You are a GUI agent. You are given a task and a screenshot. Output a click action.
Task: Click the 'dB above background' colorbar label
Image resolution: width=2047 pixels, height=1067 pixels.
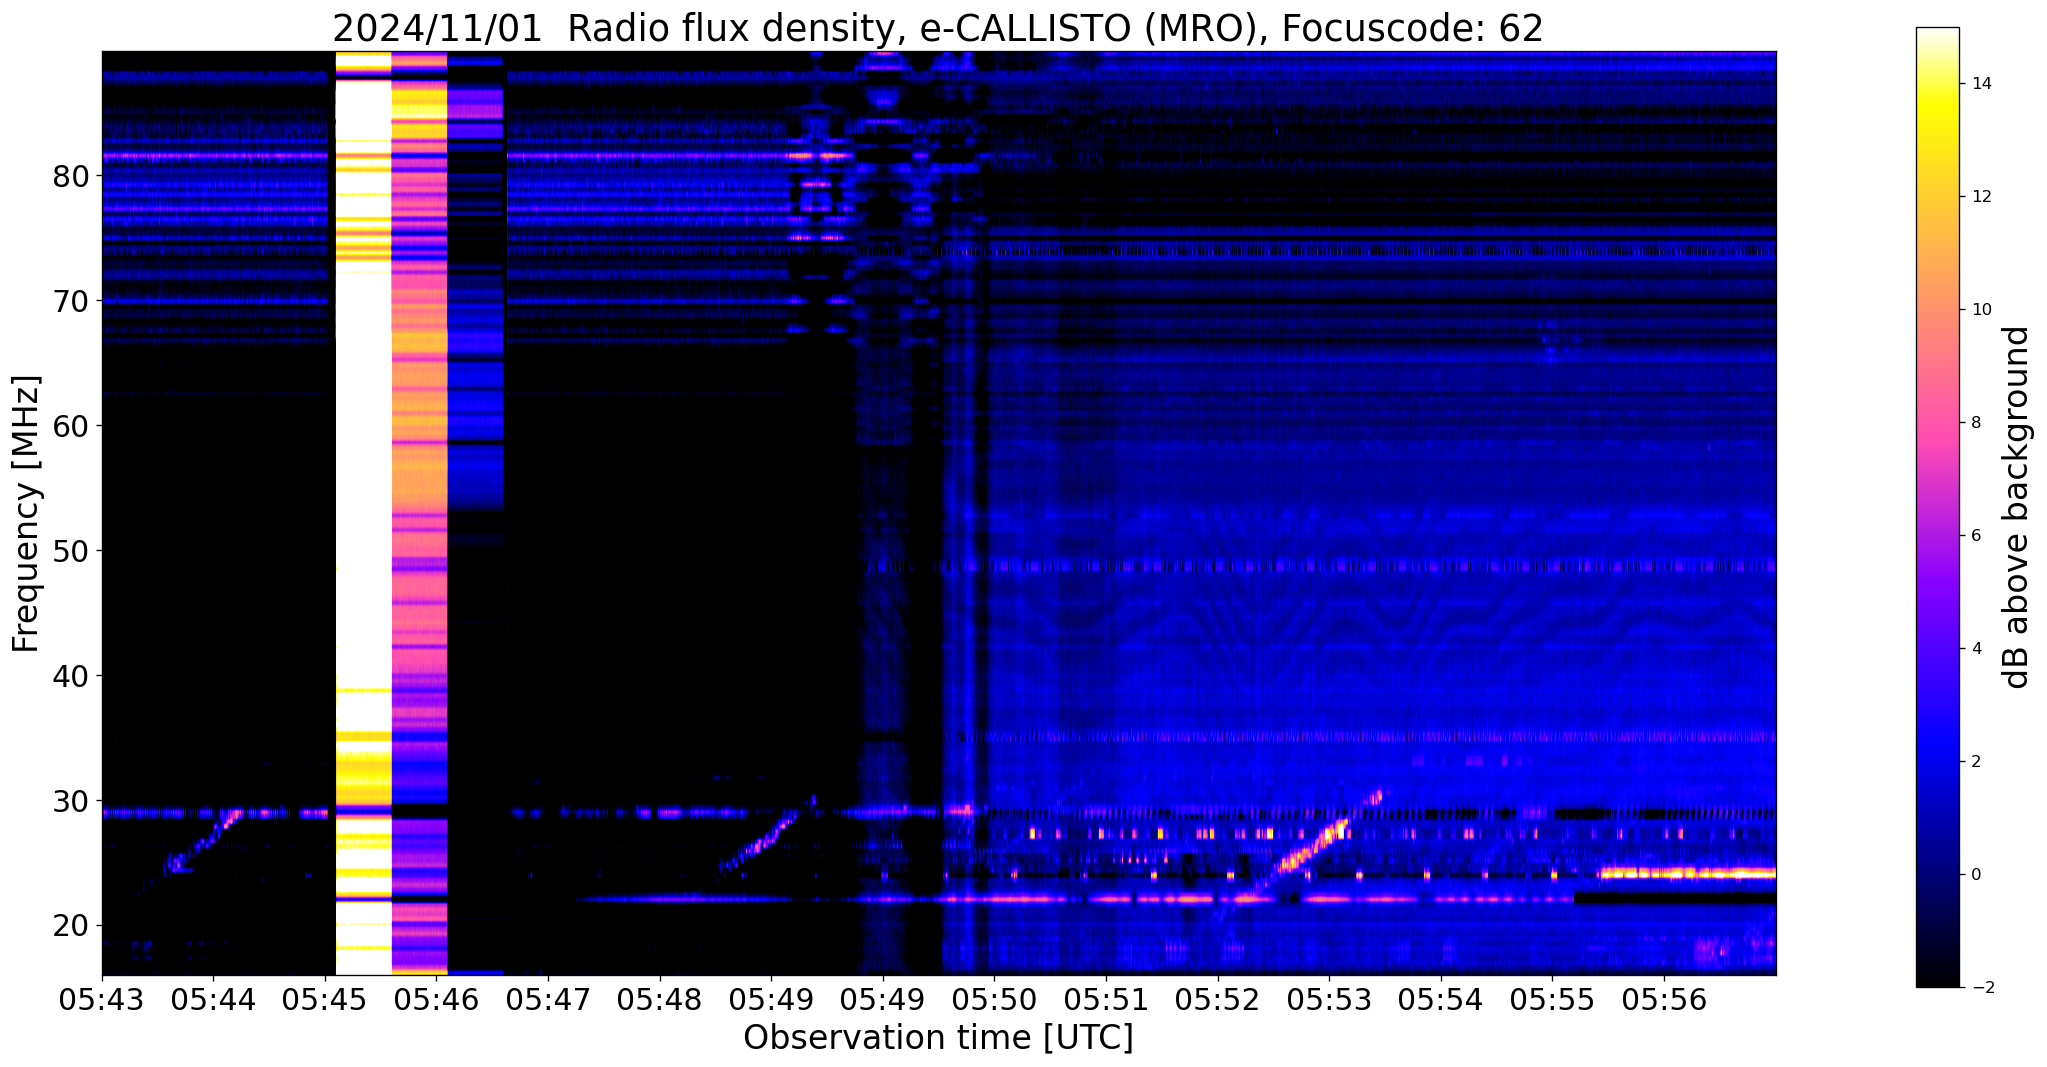point(2018,508)
